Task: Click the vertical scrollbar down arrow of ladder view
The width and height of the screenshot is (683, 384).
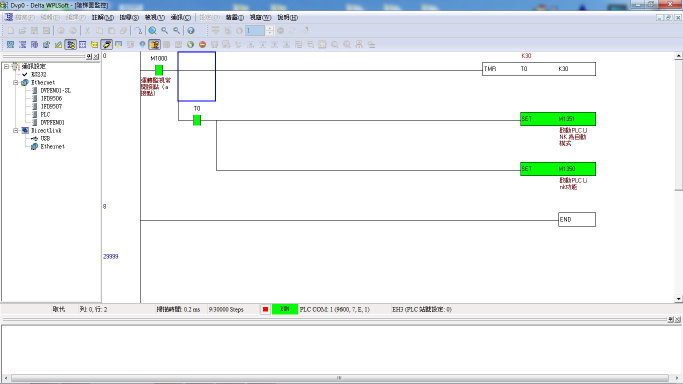Action: [679, 299]
